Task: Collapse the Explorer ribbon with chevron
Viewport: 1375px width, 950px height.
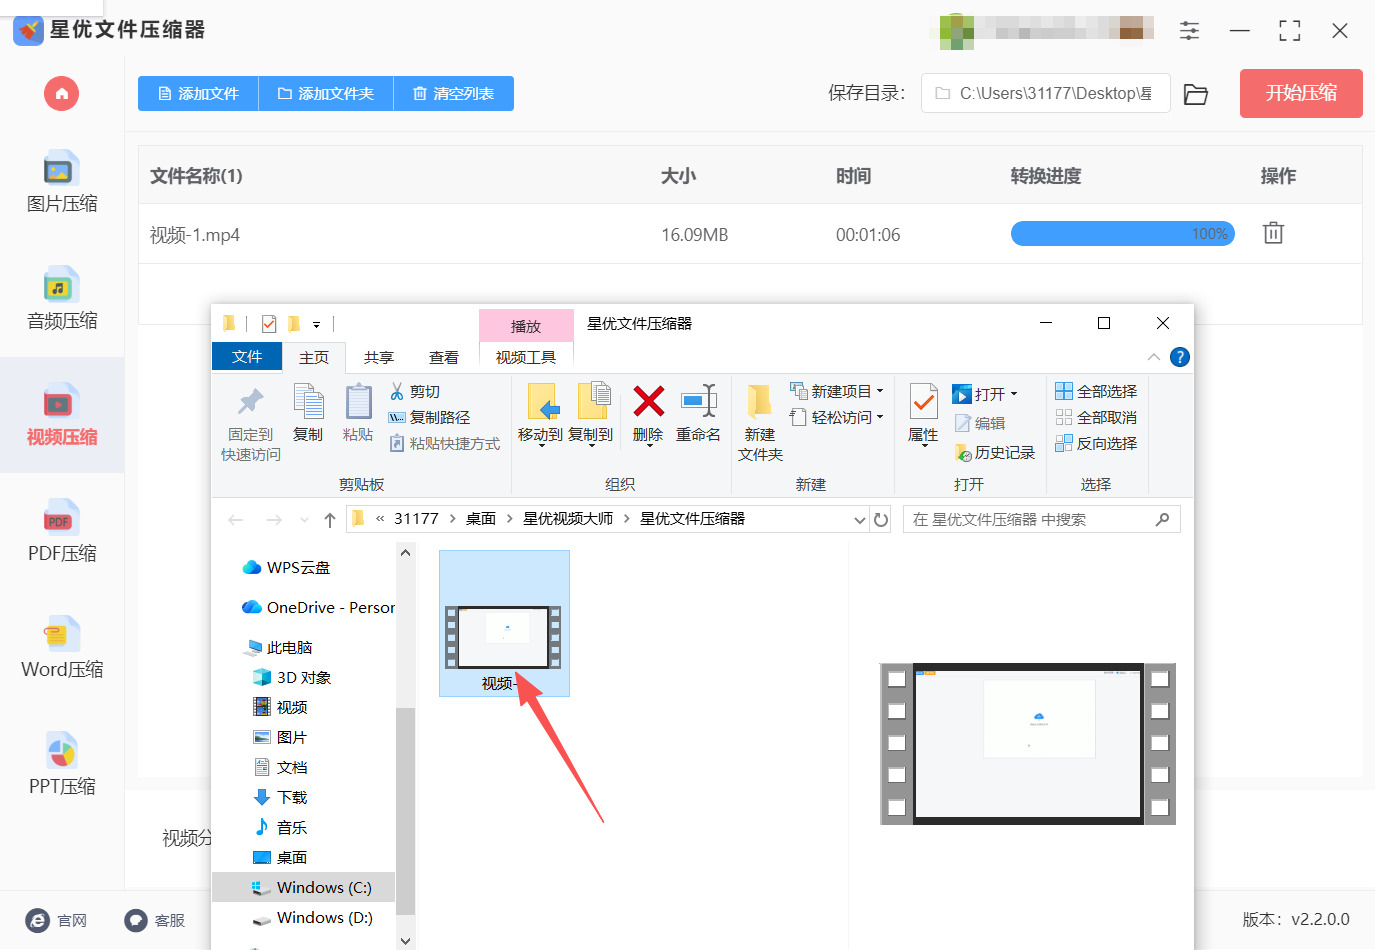Action: [x=1154, y=357]
